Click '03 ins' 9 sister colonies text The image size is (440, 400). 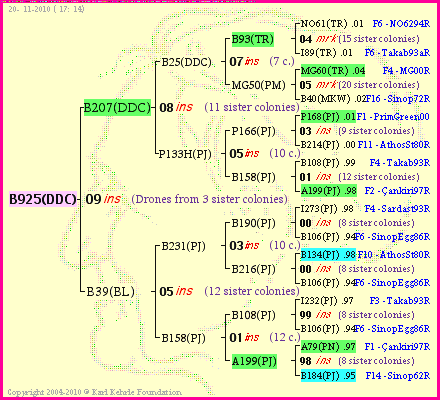pos(357,131)
